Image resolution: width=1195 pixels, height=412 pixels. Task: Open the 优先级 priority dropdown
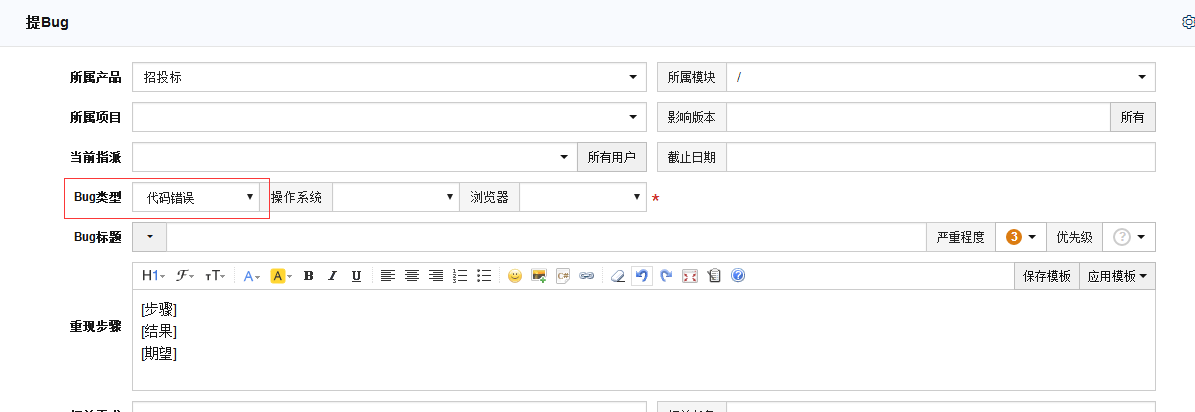point(1129,238)
